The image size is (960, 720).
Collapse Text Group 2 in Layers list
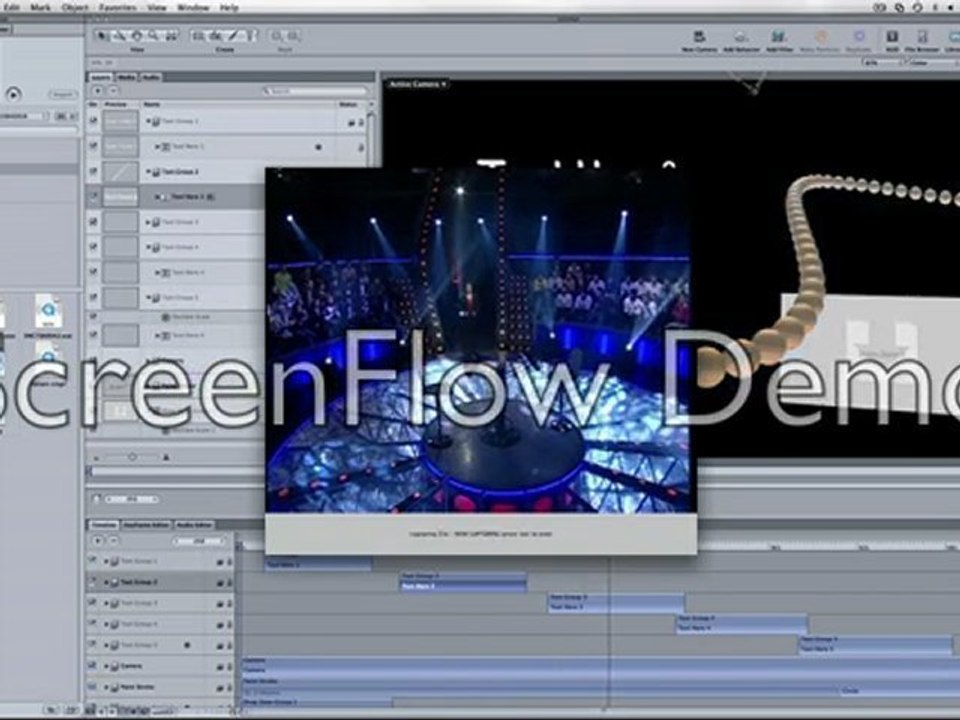148,172
